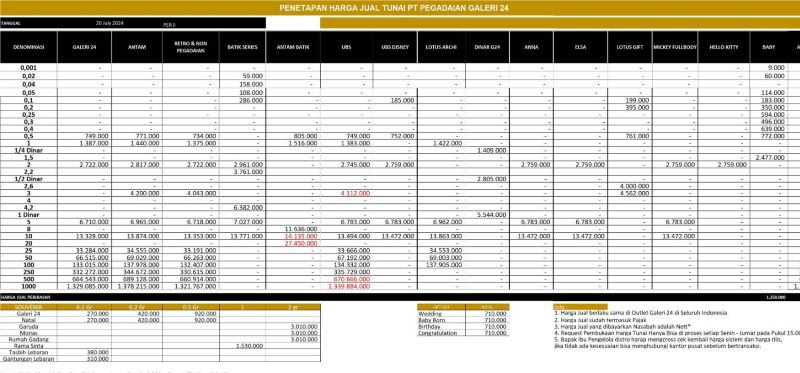Select the GALERI 24 column header
The height and width of the screenshot is (373, 800).
pyautogui.click(x=85, y=47)
